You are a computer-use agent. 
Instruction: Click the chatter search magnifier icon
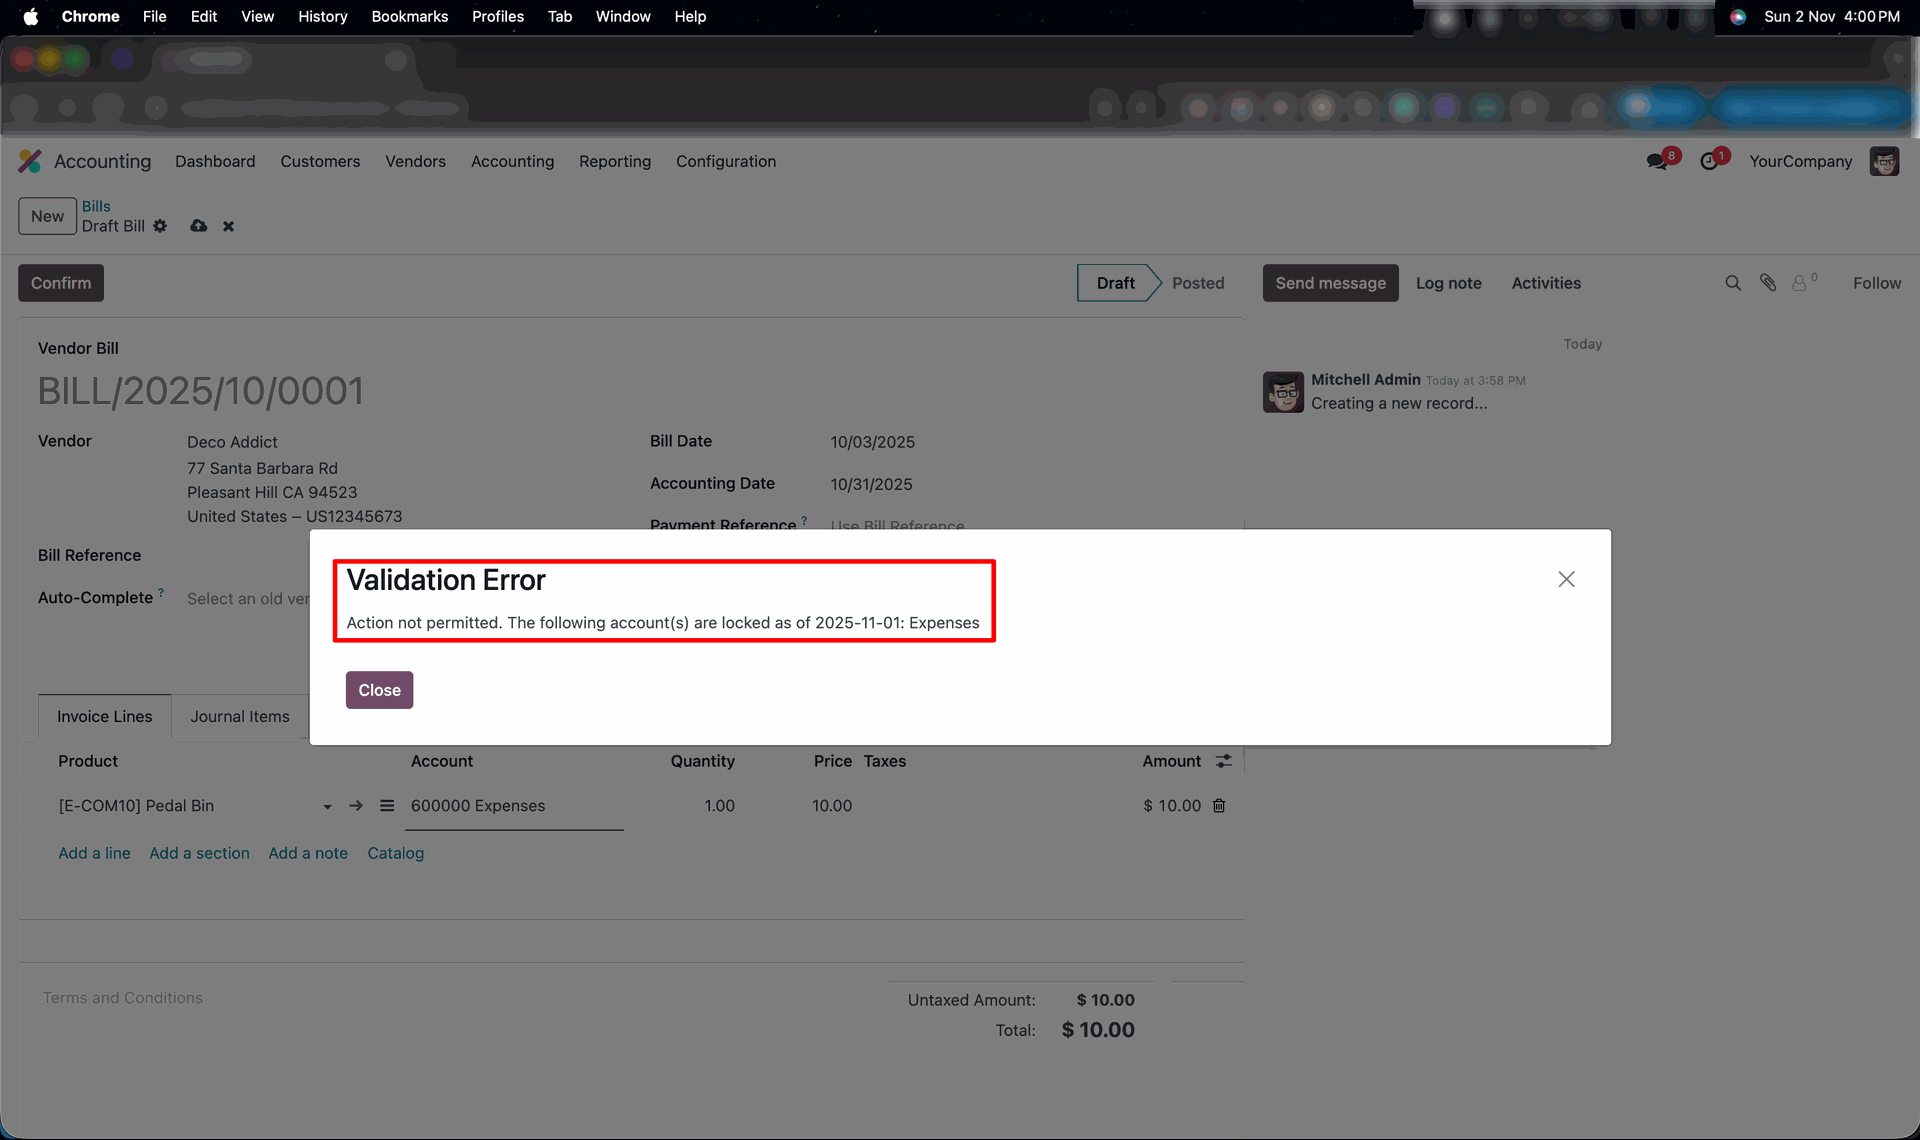pos(1733,283)
